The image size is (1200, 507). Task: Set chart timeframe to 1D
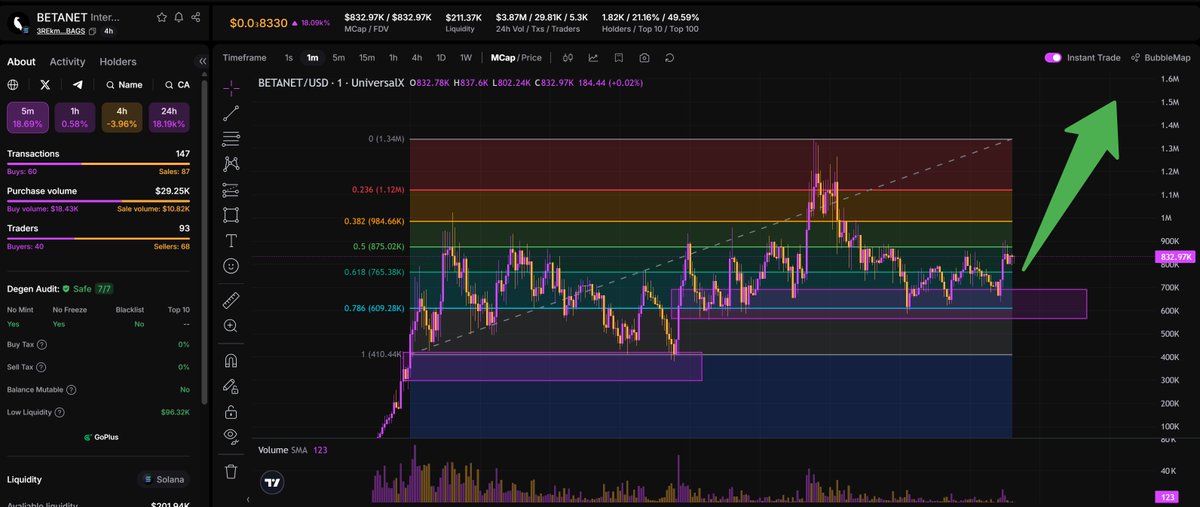[441, 57]
